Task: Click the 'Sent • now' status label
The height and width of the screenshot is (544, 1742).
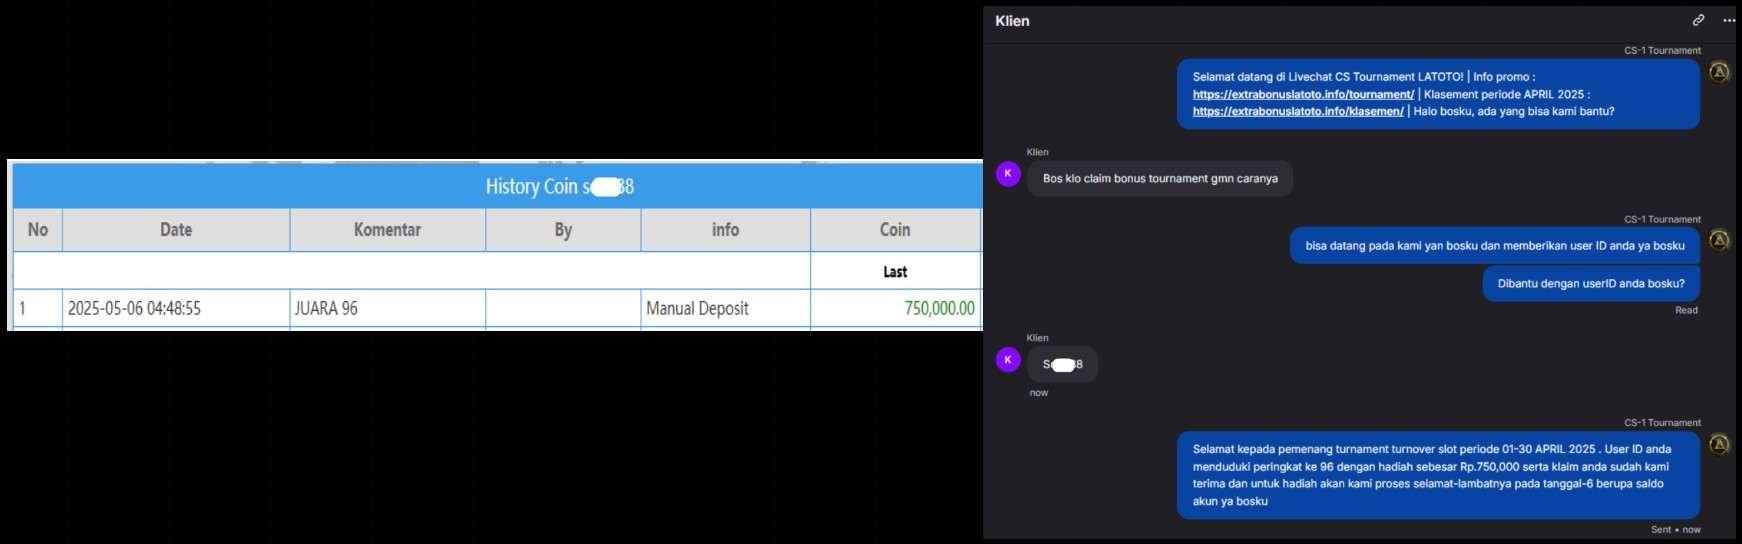Action: point(1675,530)
